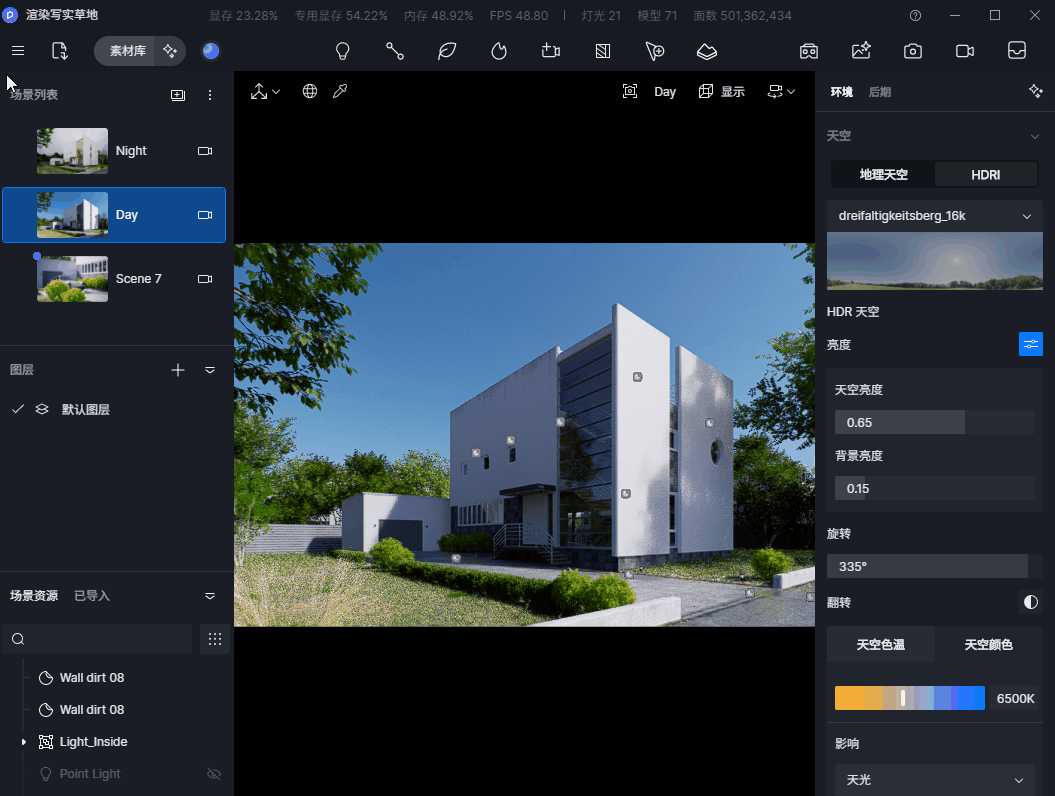Click the globe icon in viewport toolbar
This screenshot has height=796, width=1055.
[310, 92]
